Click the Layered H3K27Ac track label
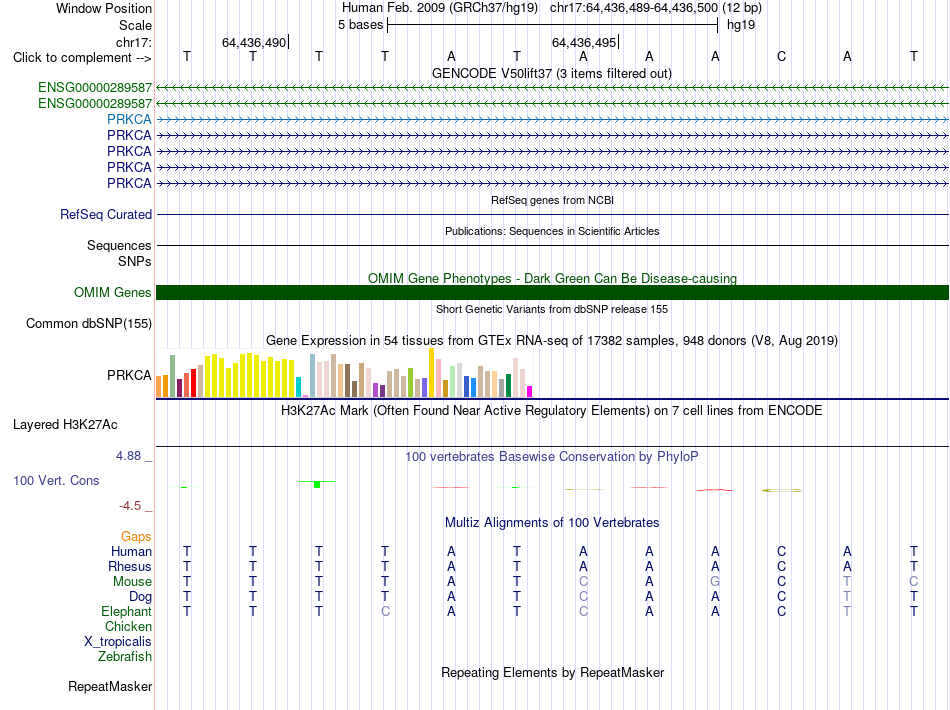 [65, 425]
